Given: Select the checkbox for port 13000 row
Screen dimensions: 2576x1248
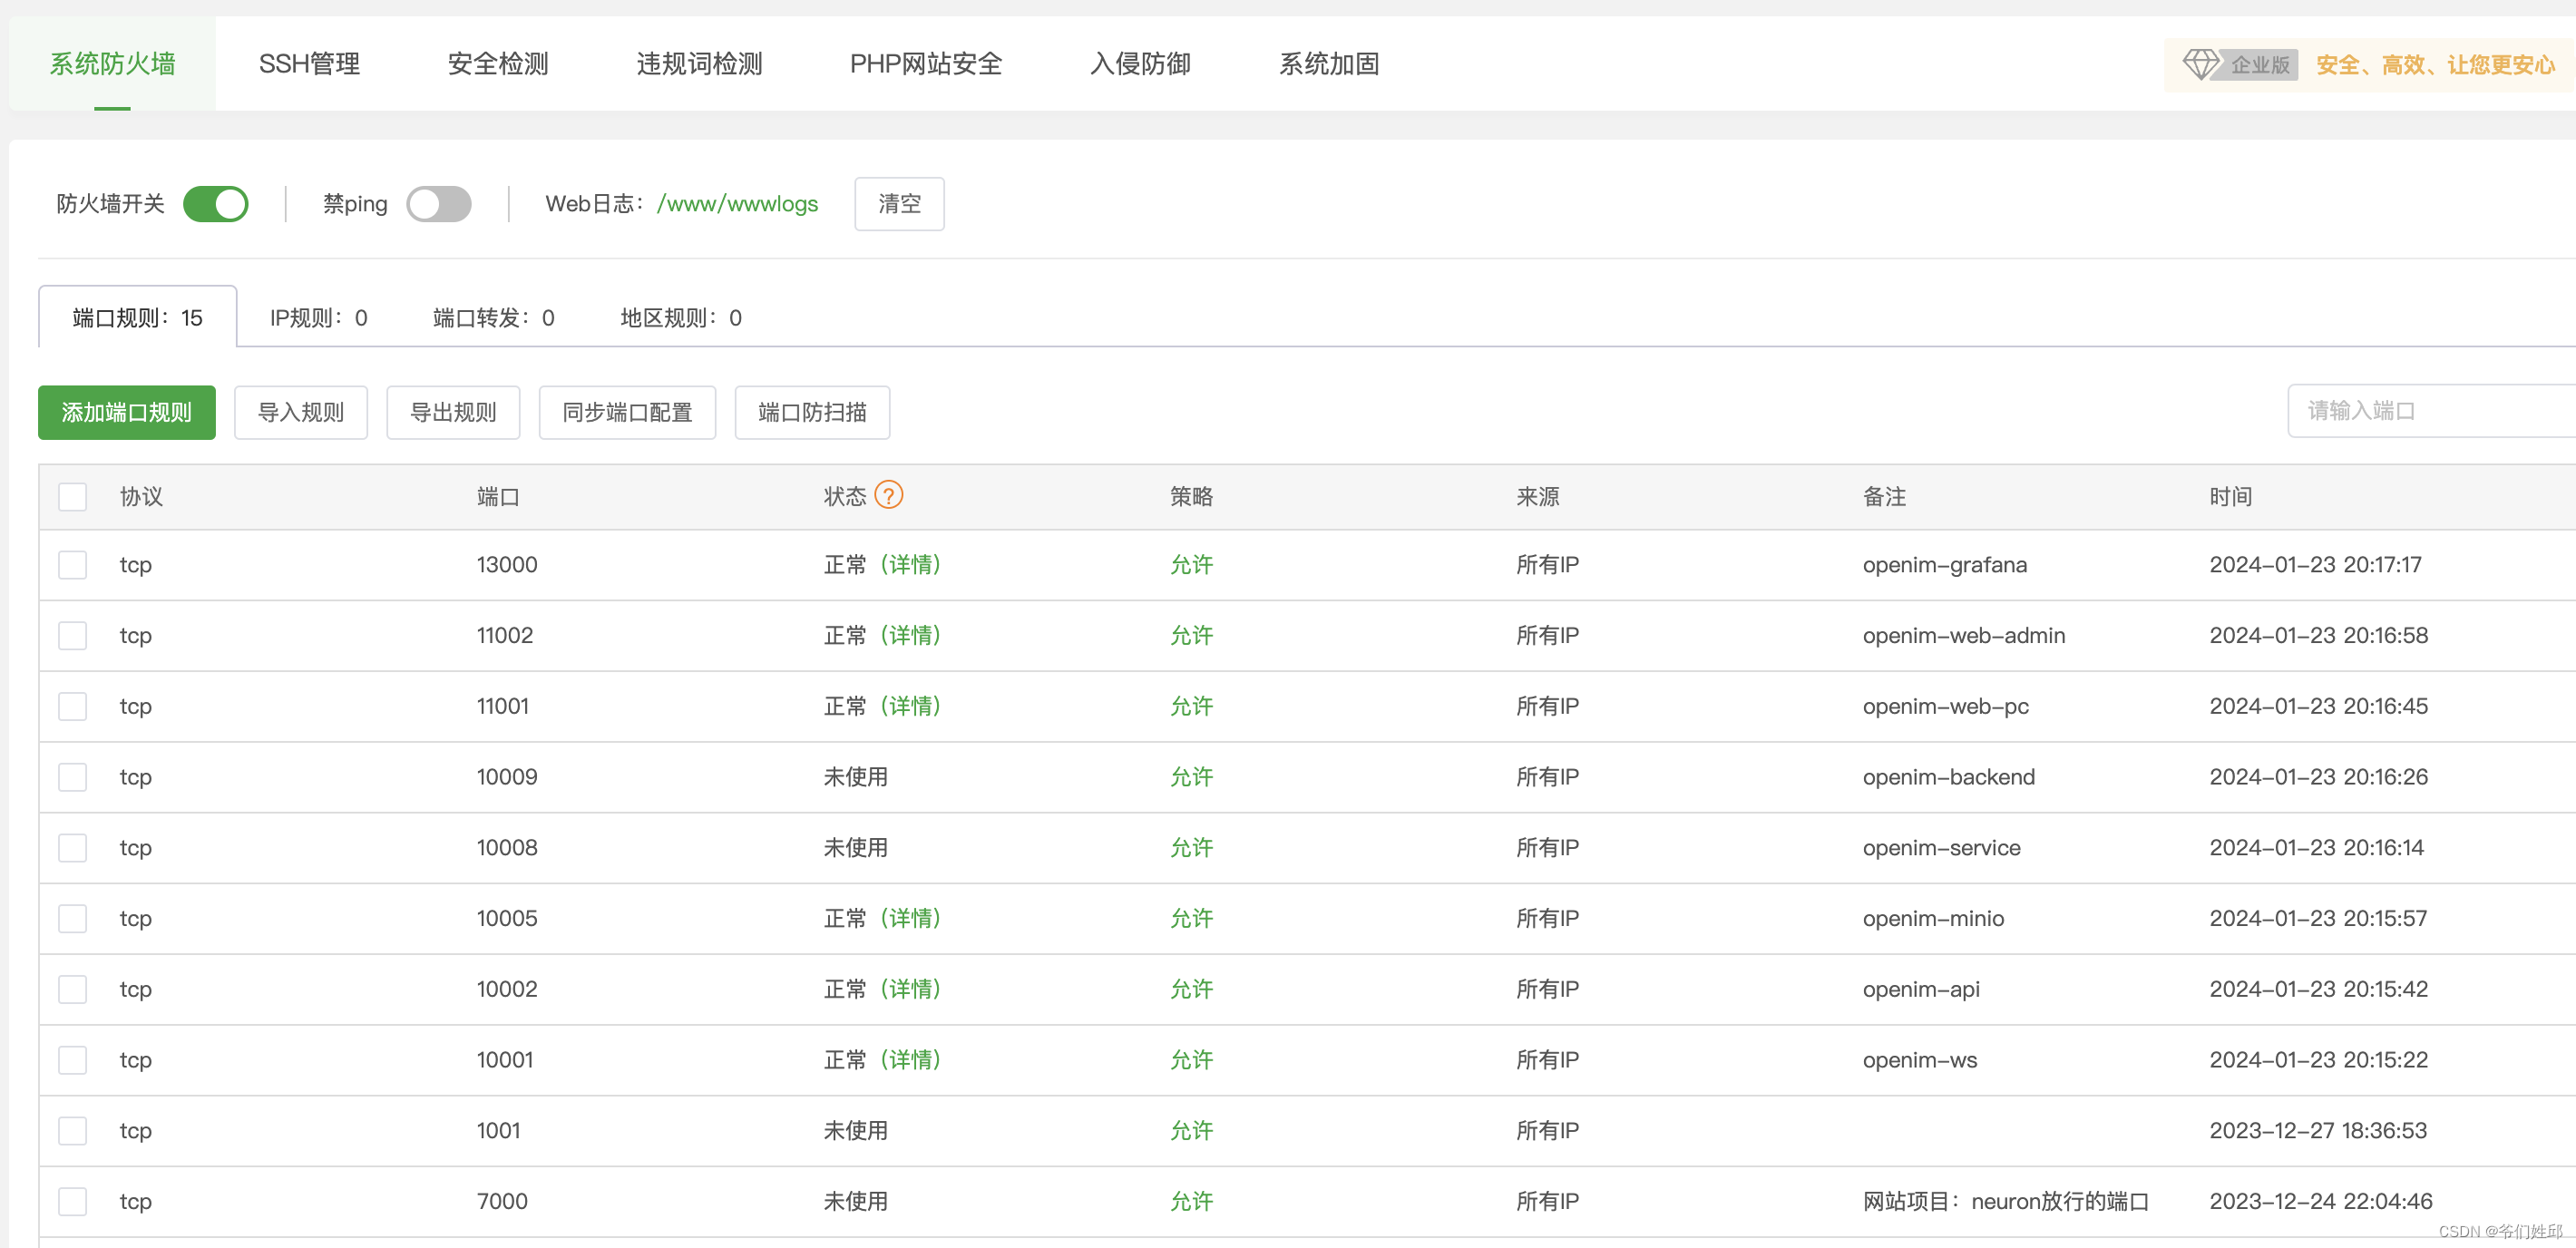Looking at the screenshot, I should (73, 565).
